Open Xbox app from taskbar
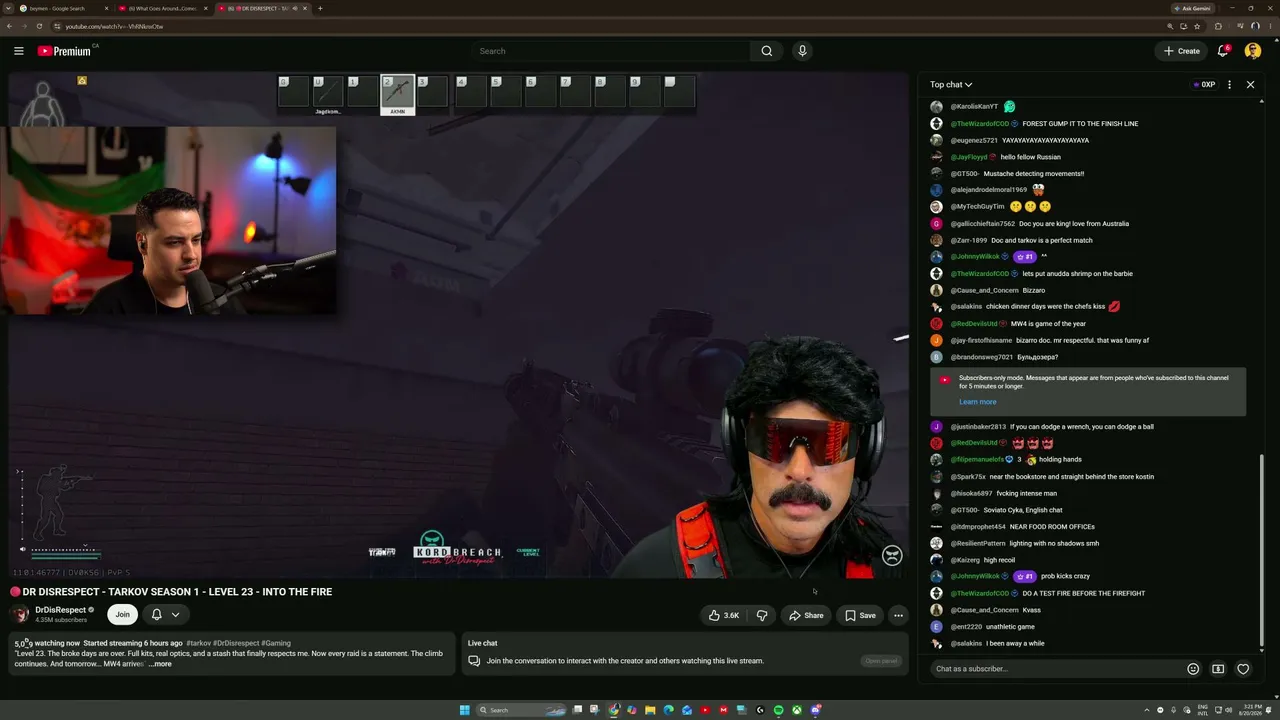This screenshot has height=720, width=1280. [797, 710]
